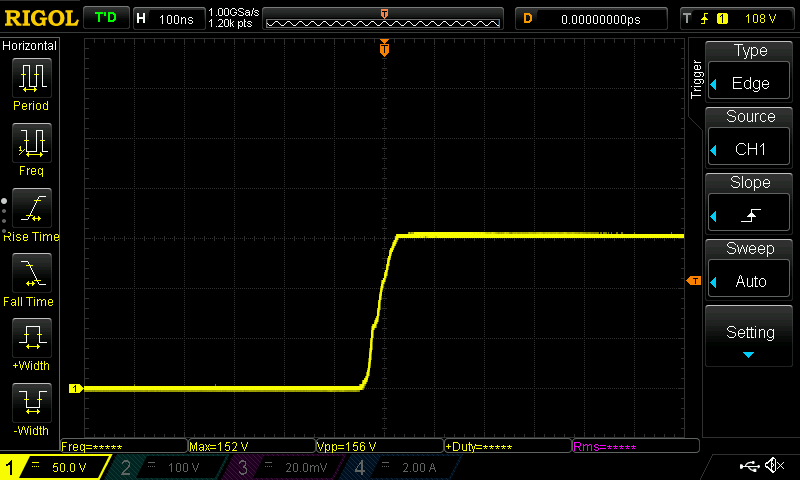Click the USB connection status icon
The height and width of the screenshot is (480, 800).
point(749,466)
